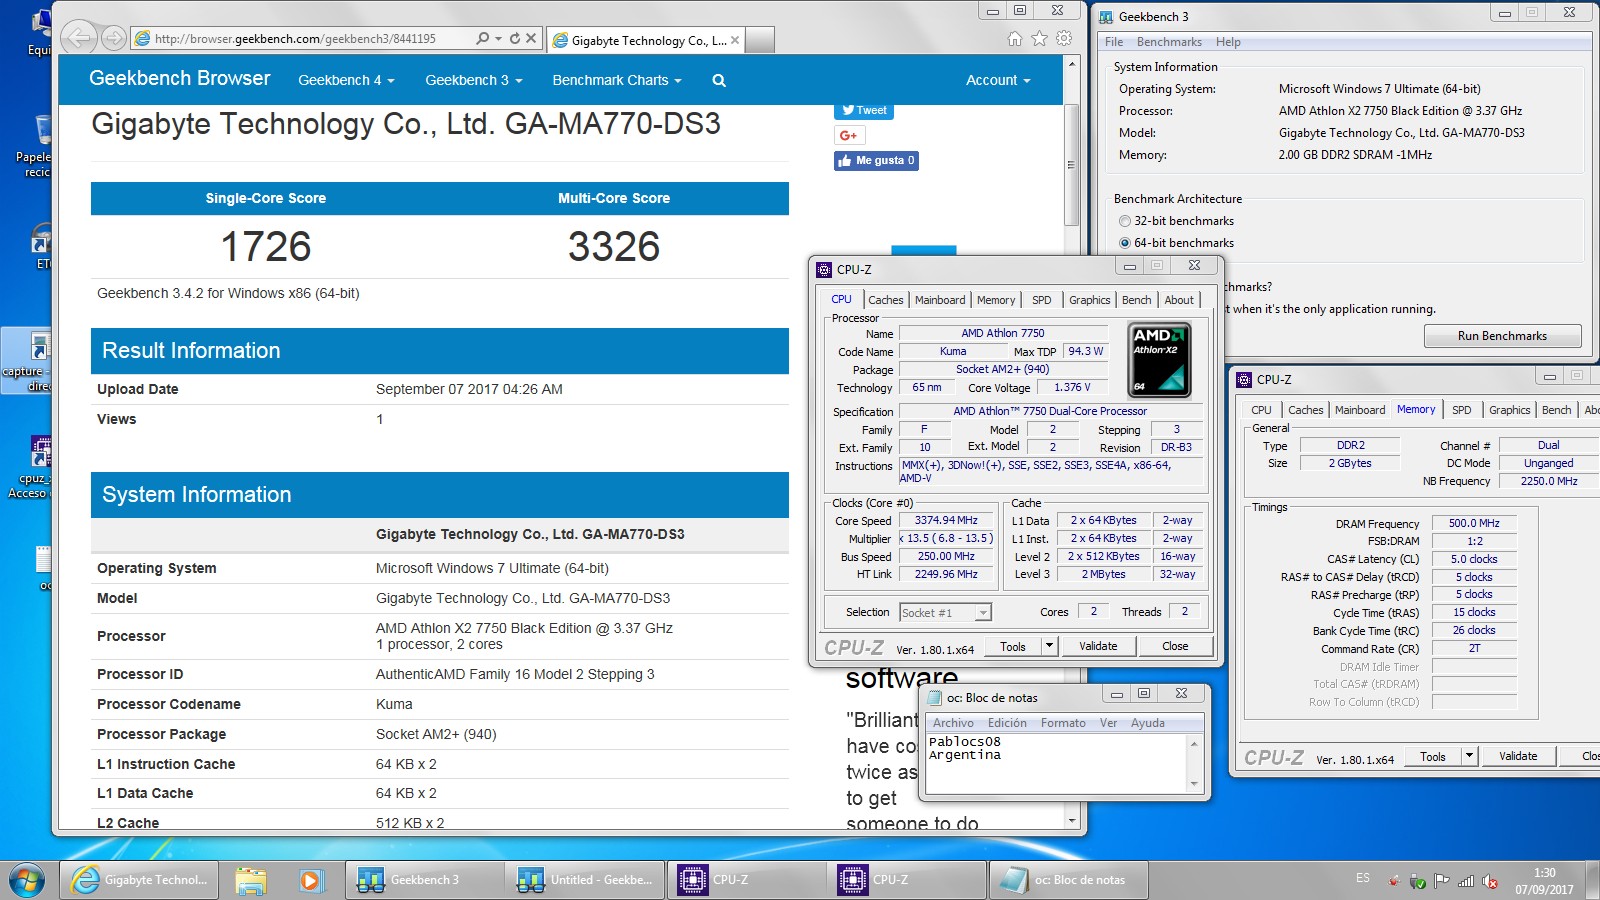Open Tools dropdown arrow in front CPU-Z
The width and height of the screenshot is (1600, 900).
click(1050, 646)
